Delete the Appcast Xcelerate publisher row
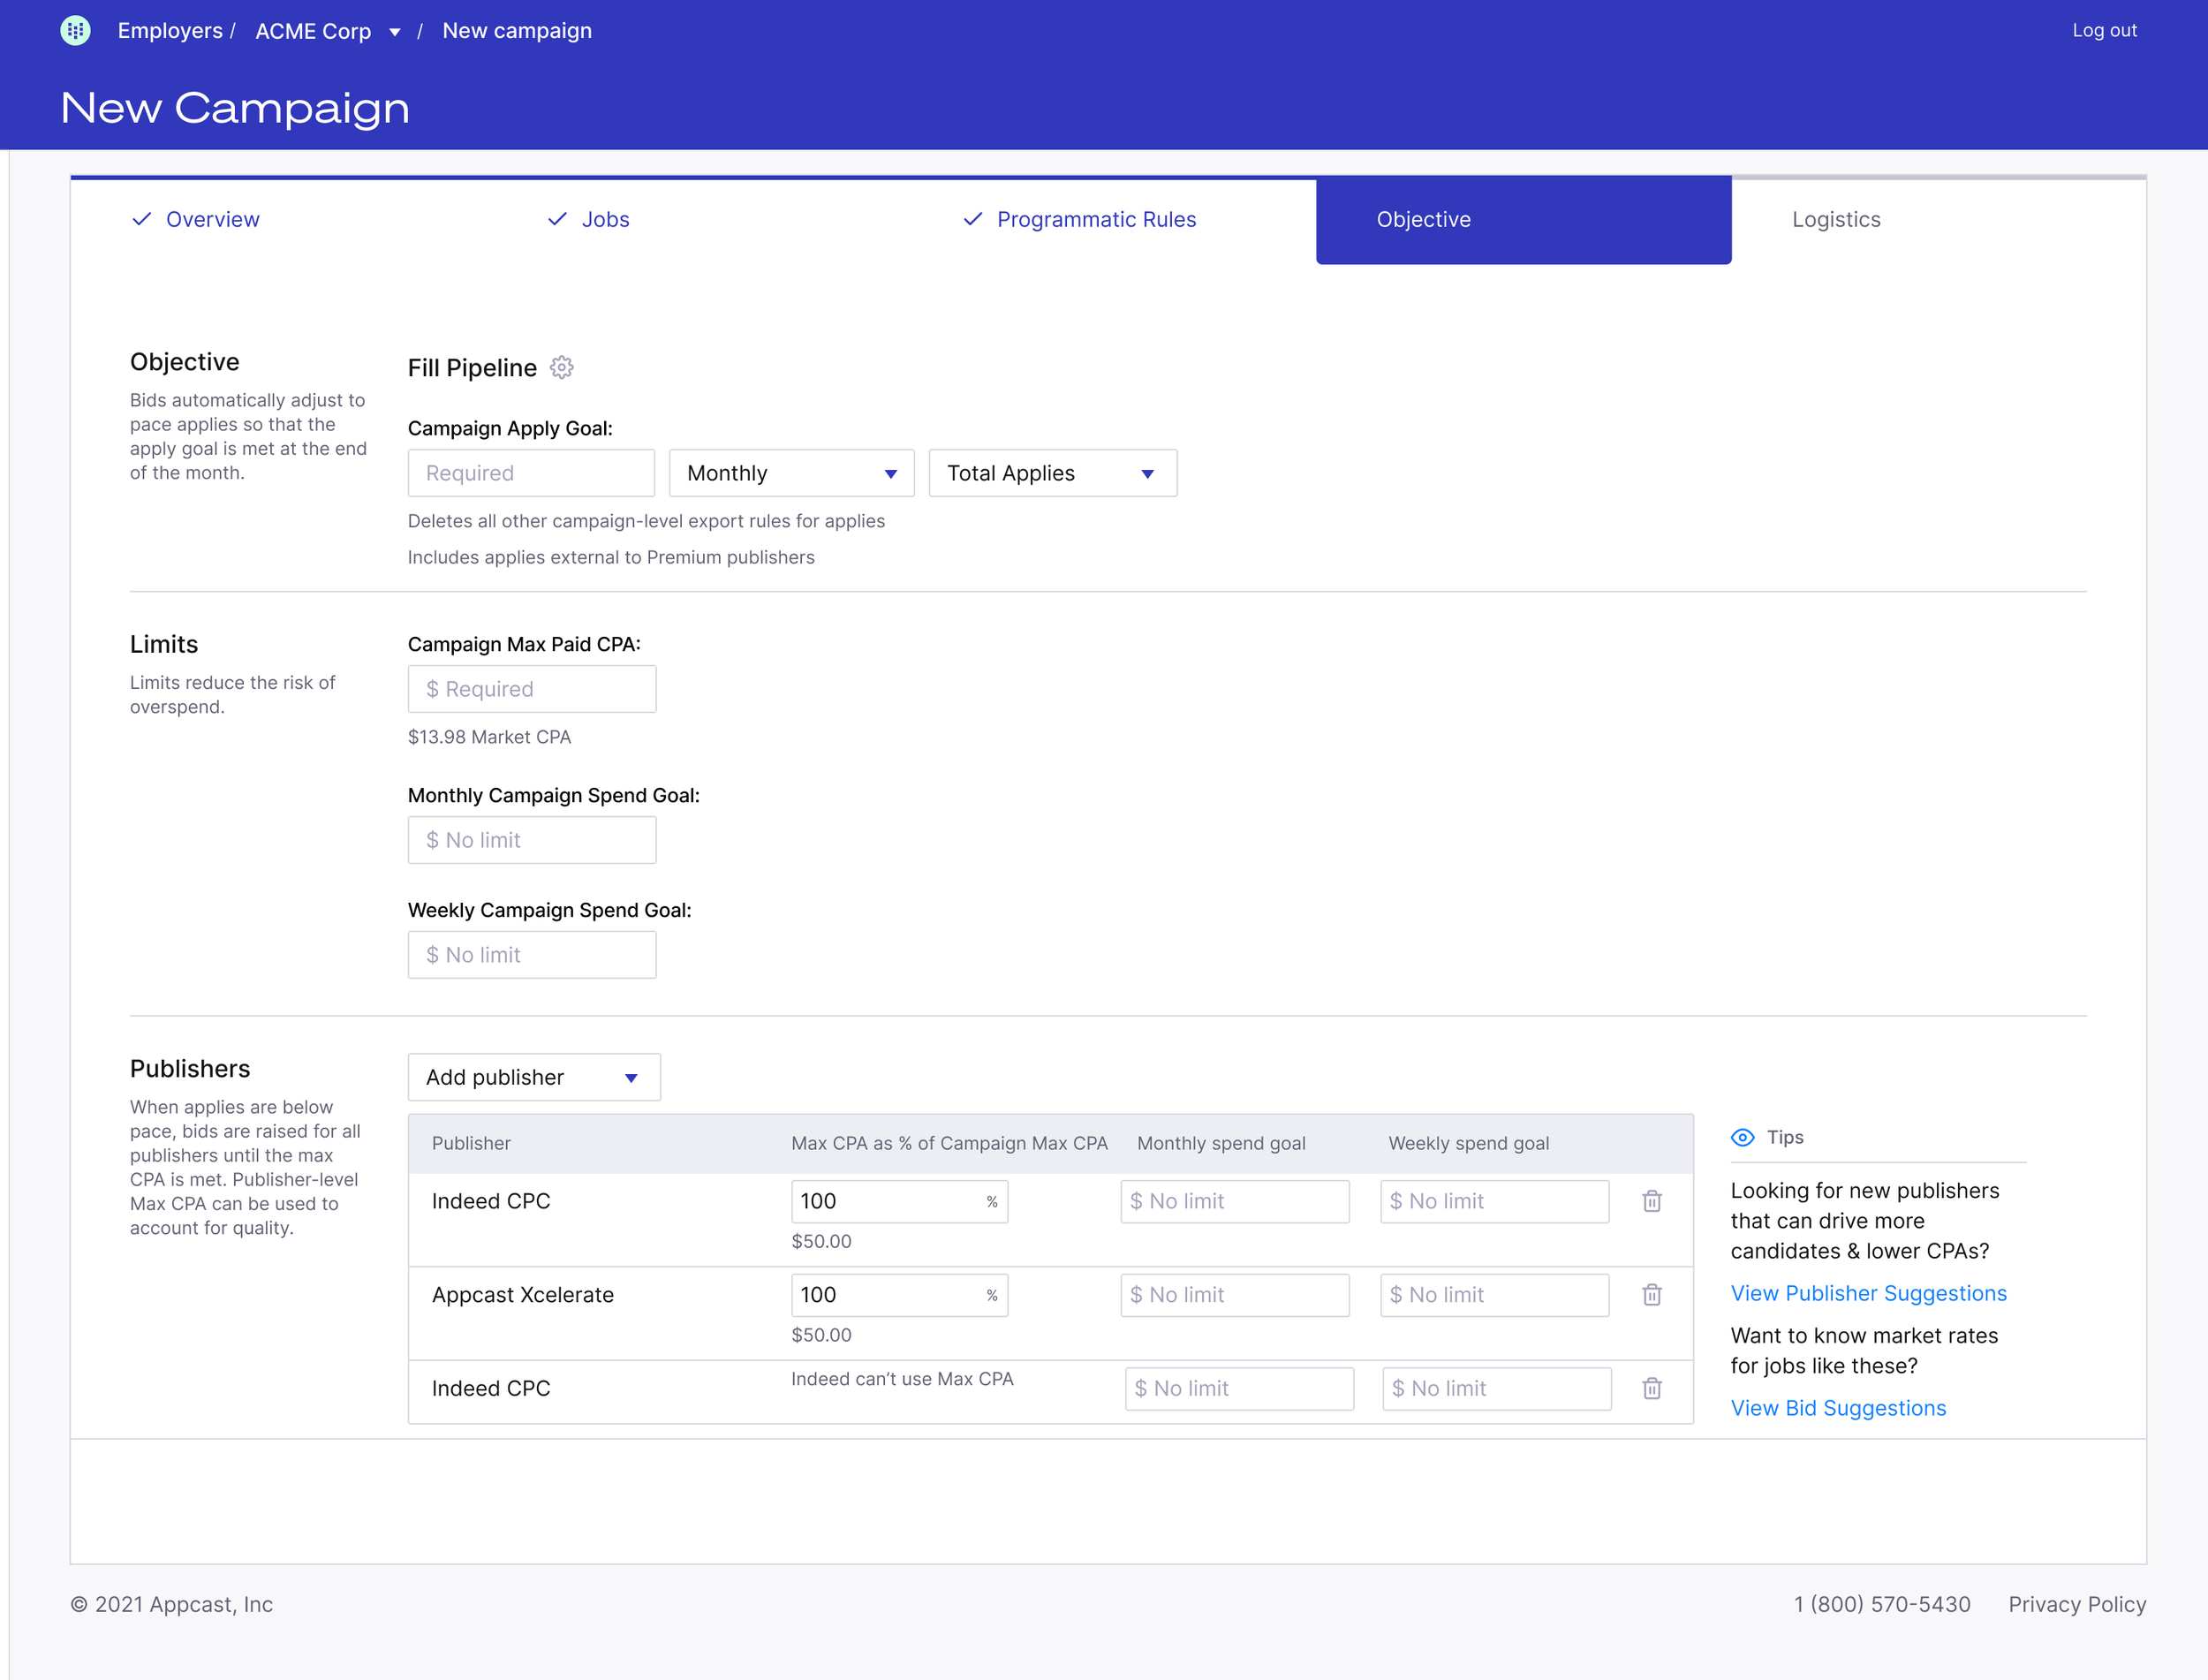2208x1680 pixels. pos(1651,1295)
